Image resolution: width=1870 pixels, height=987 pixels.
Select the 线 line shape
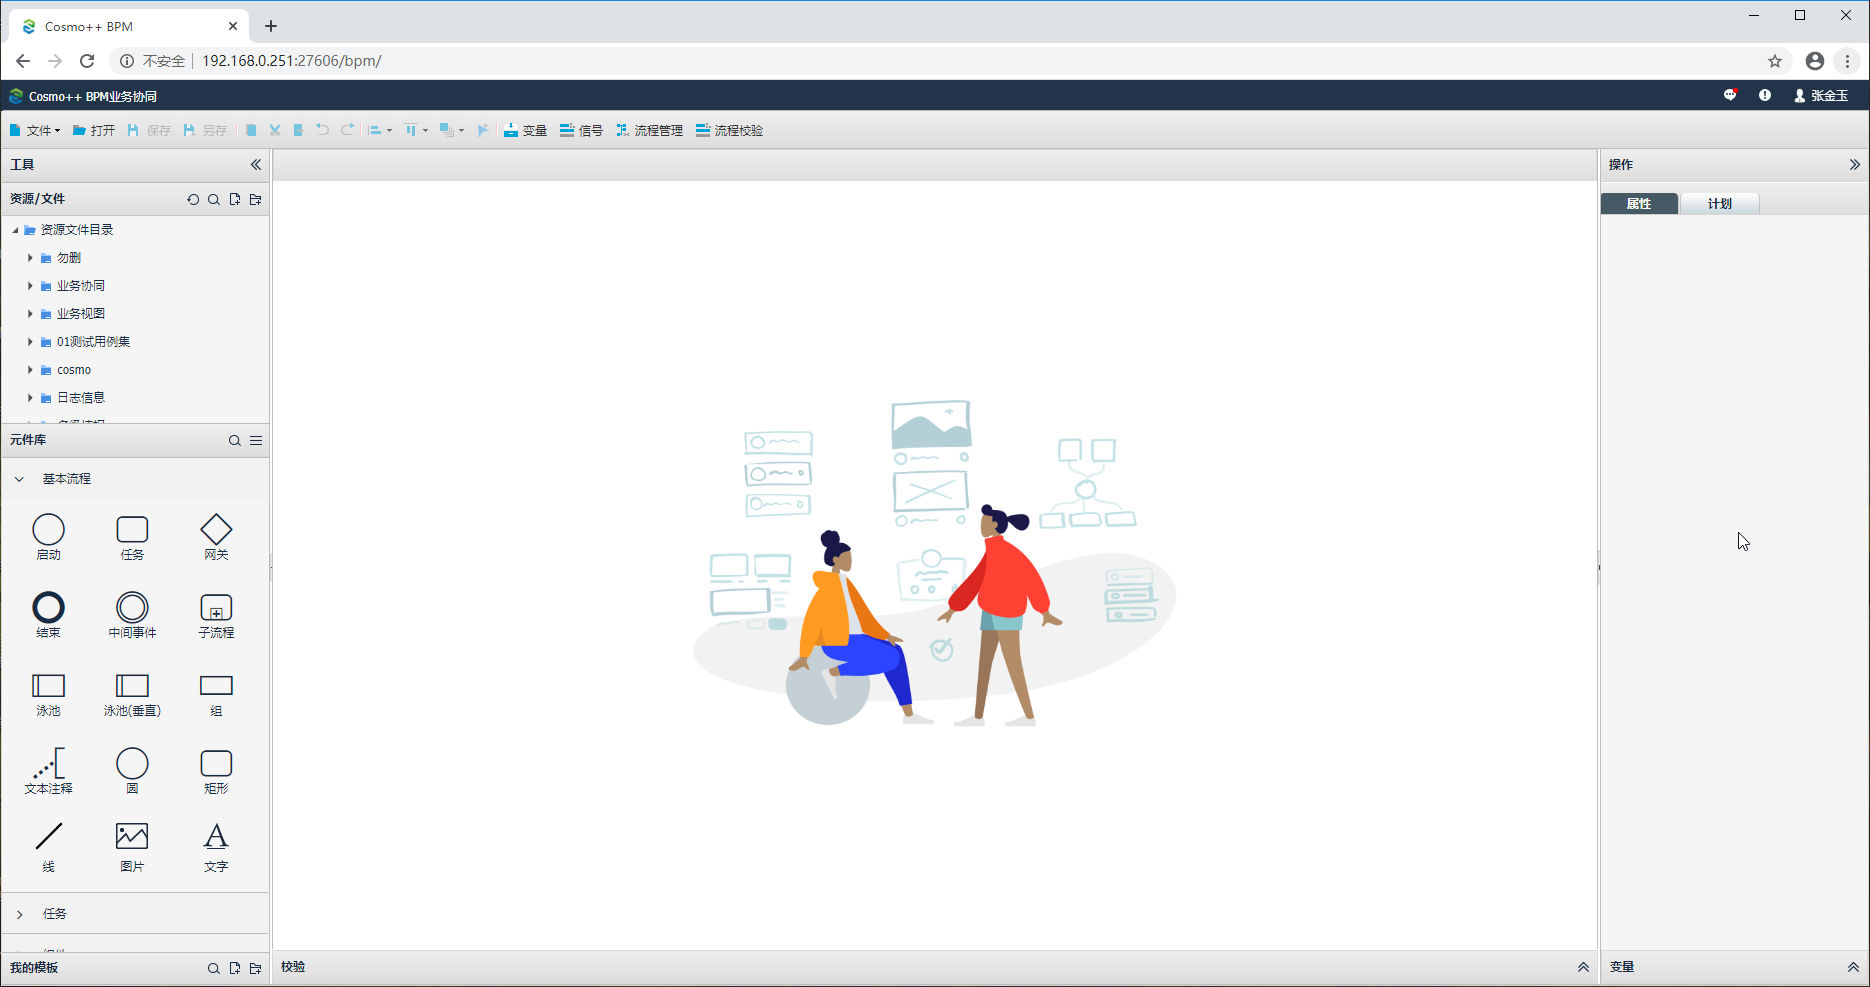click(48, 847)
